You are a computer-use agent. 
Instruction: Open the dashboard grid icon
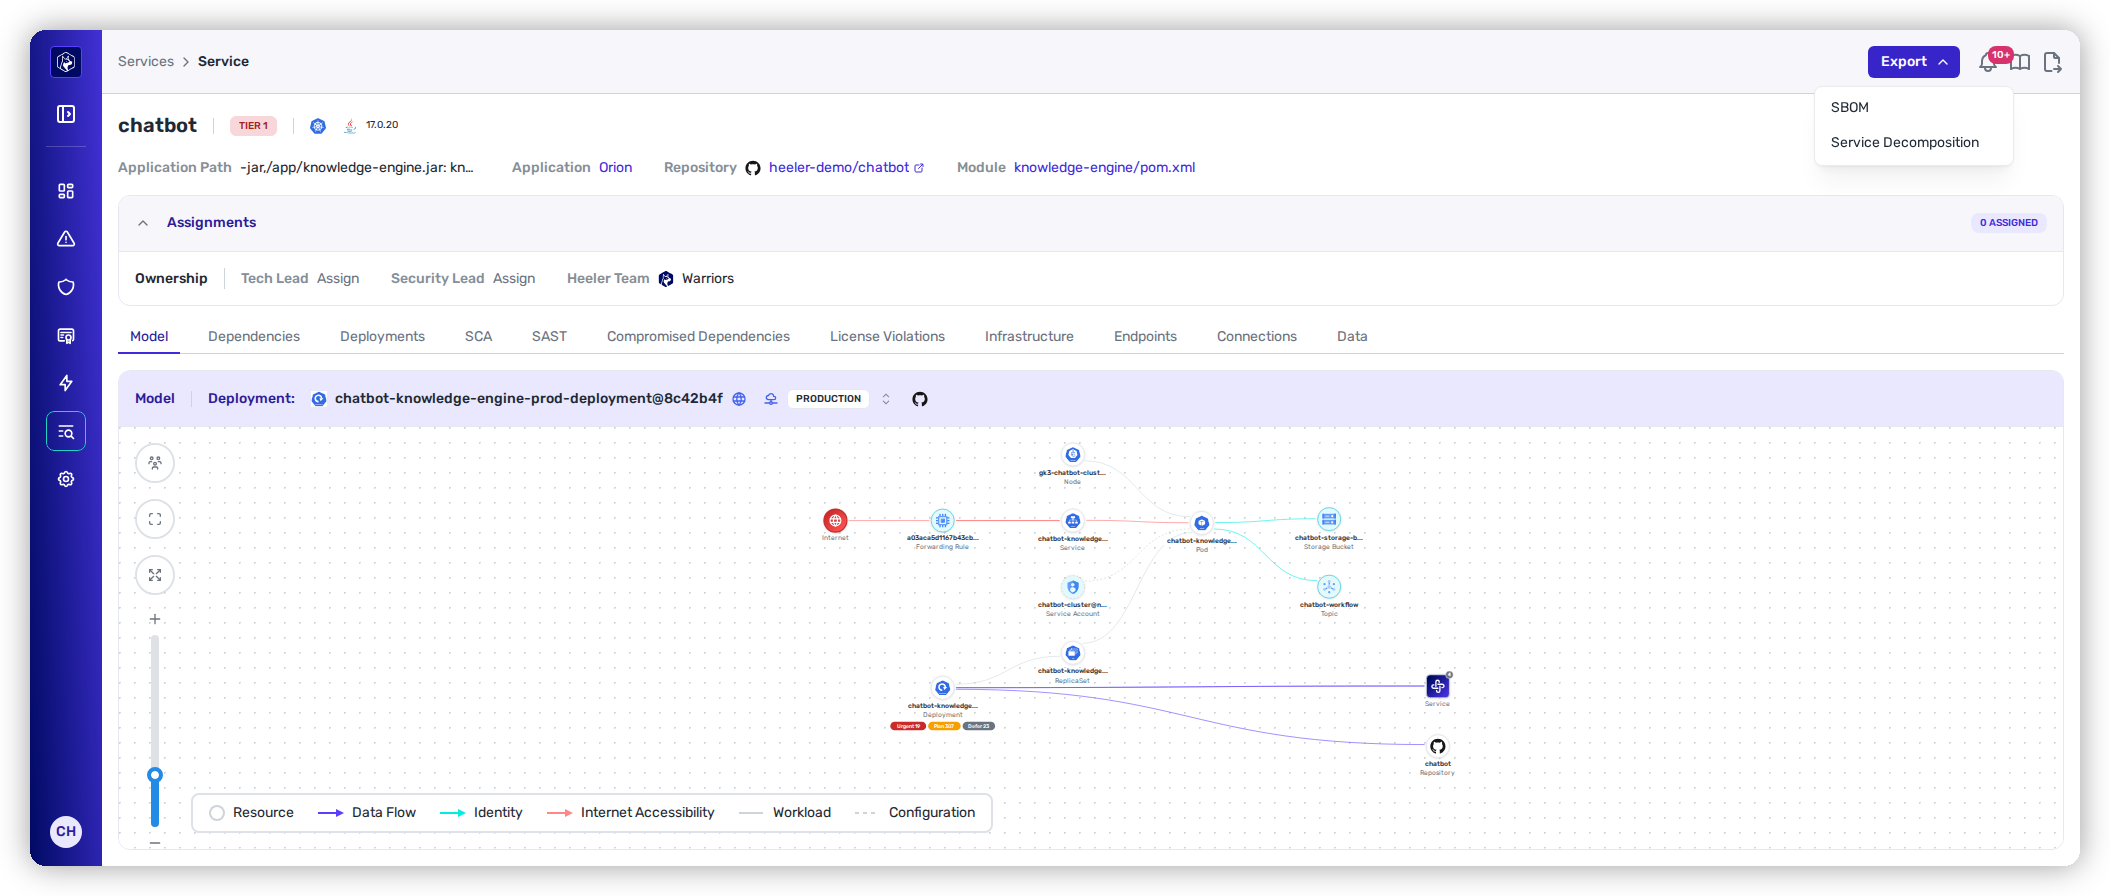coord(66,191)
